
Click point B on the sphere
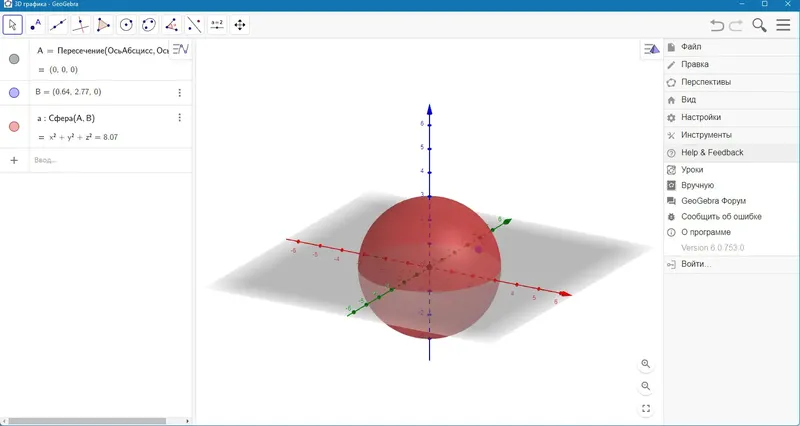click(x=479, y=249)
